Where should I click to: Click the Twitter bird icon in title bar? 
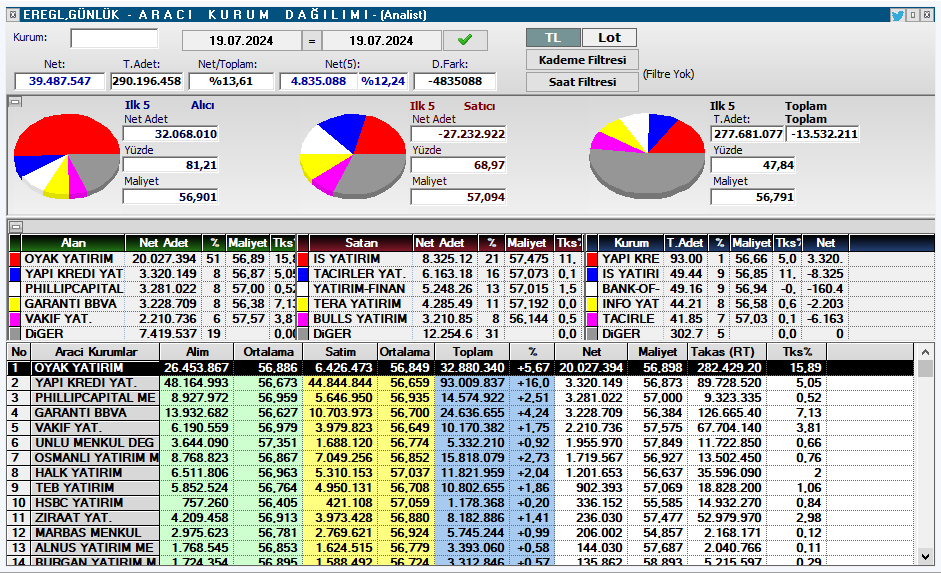click(x=897, y=15)
